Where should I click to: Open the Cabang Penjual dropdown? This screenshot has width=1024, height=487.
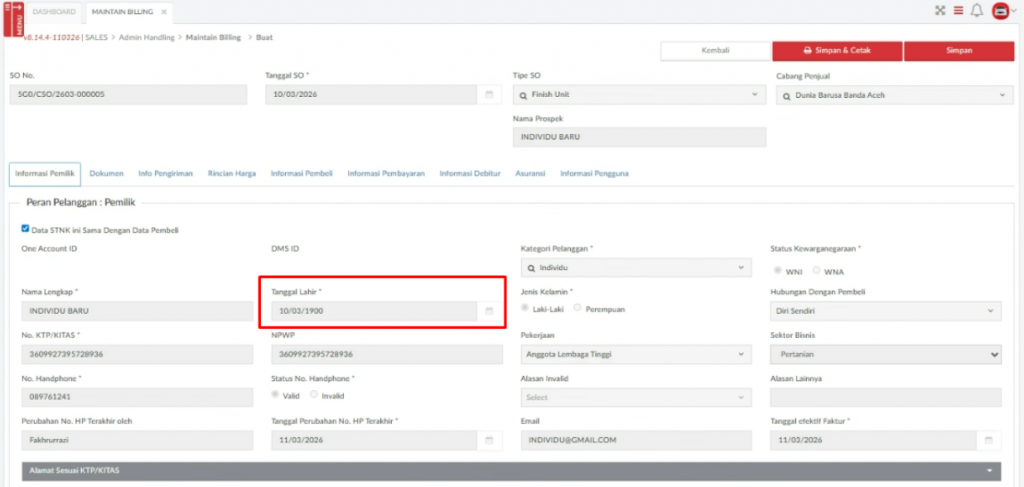click(x=1001, y=95)
